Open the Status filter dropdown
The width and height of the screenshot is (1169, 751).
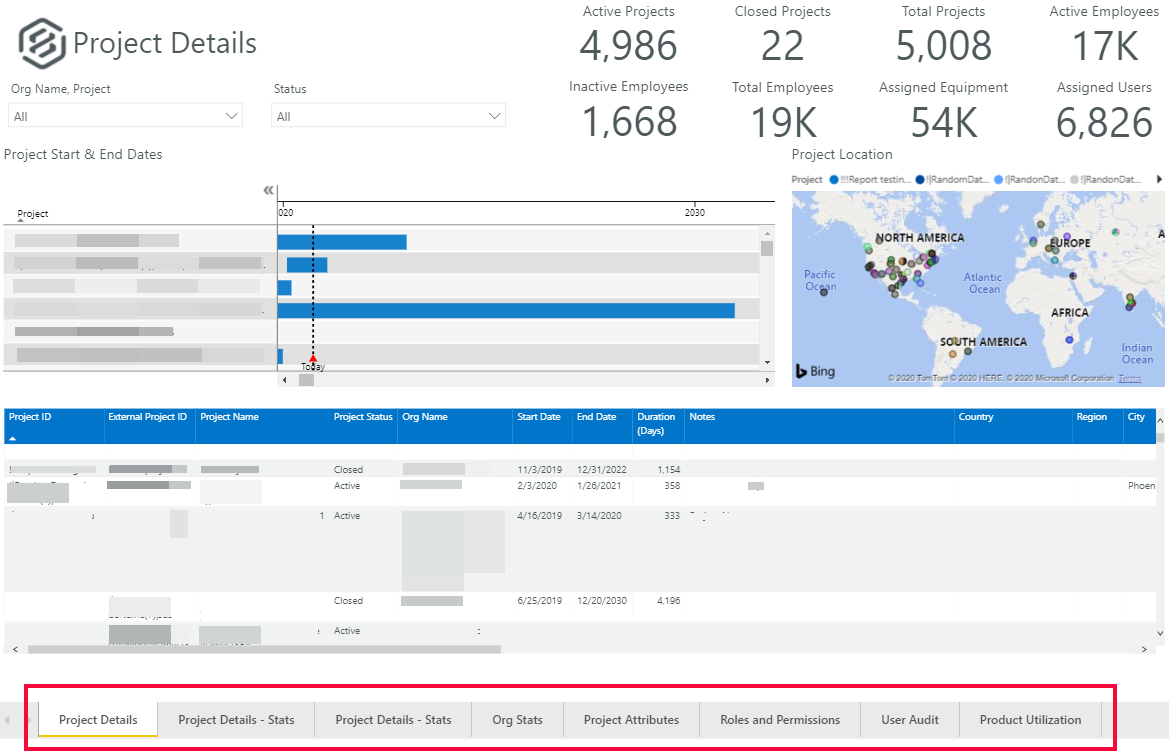[x=389, y=116]
